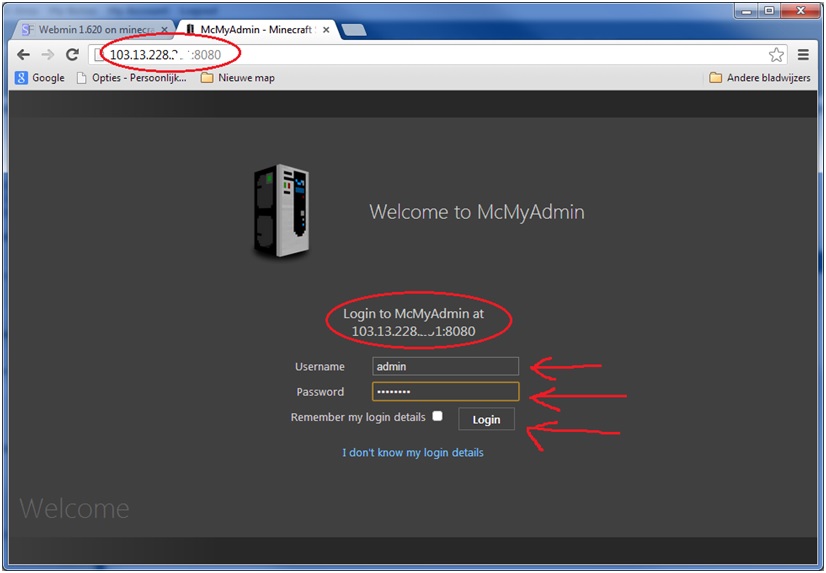Open the I don't know my login details link
Viewport: 826px width, 573px height.
(x=413, y=452)
